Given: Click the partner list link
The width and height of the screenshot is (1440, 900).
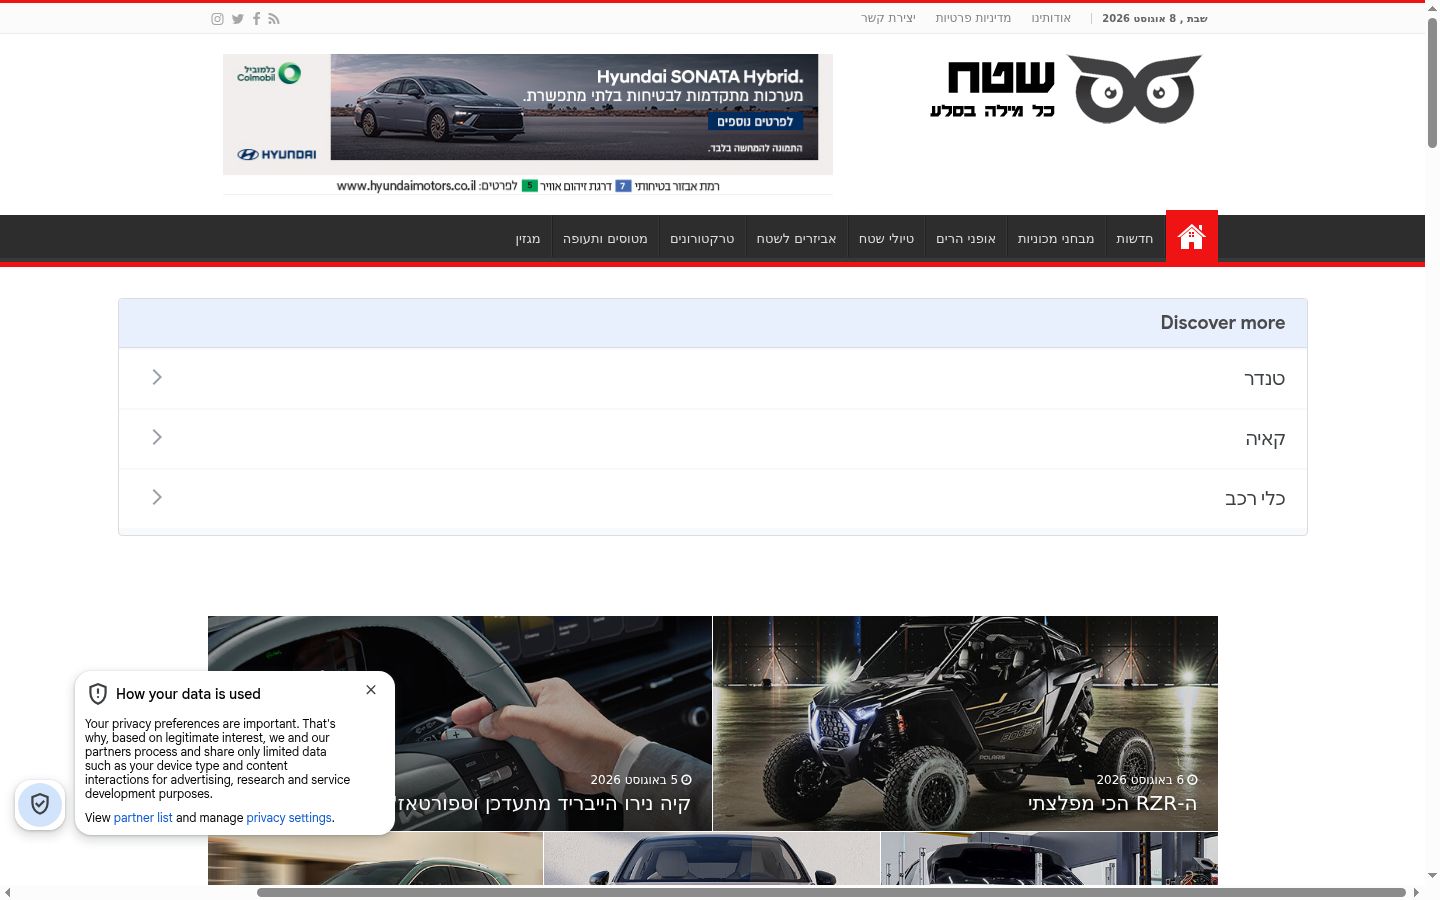Looking at the screenshot, I should (x=143, y=818).
